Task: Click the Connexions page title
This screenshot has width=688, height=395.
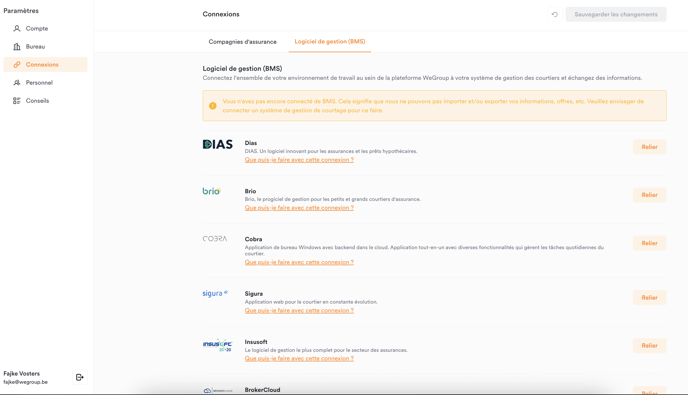Action: pyautogui.click(x=221, y=14)
